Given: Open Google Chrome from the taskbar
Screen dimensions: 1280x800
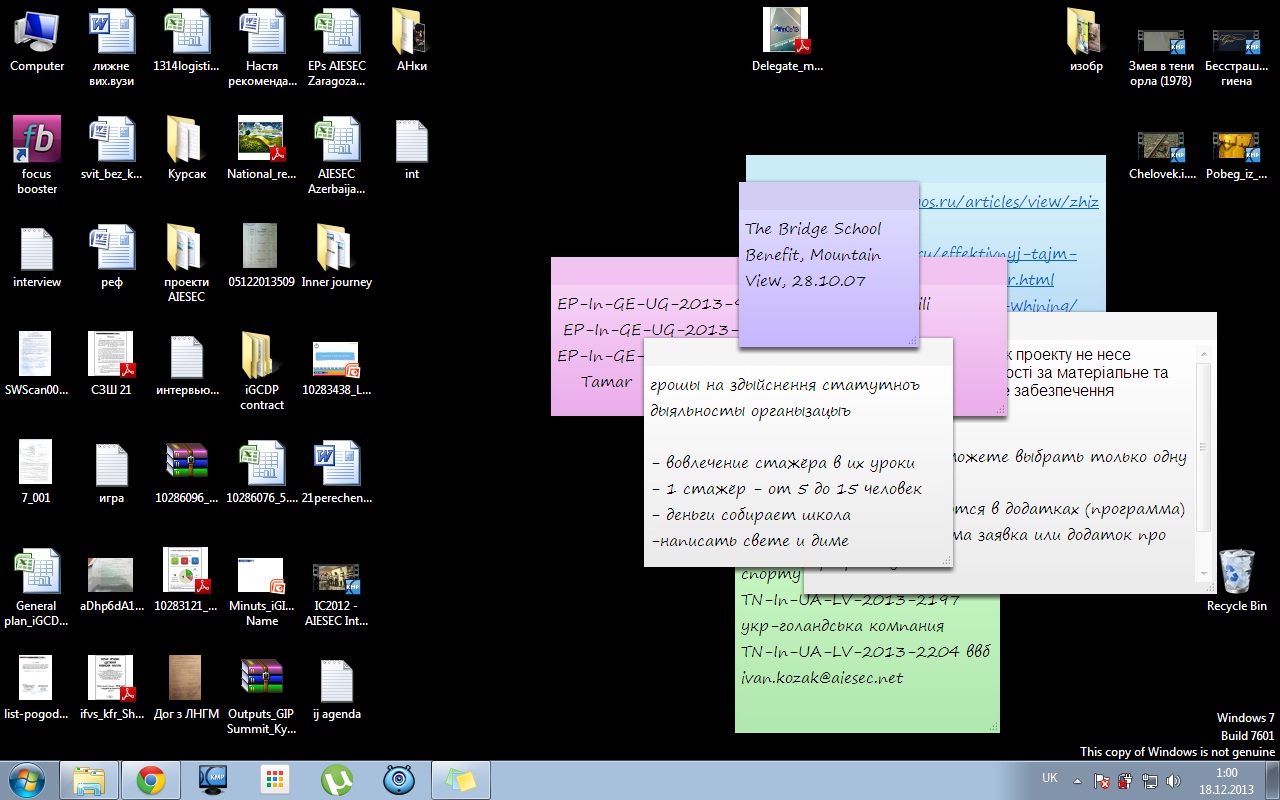Looking at the screenshot, I should (x=151, y=780).
